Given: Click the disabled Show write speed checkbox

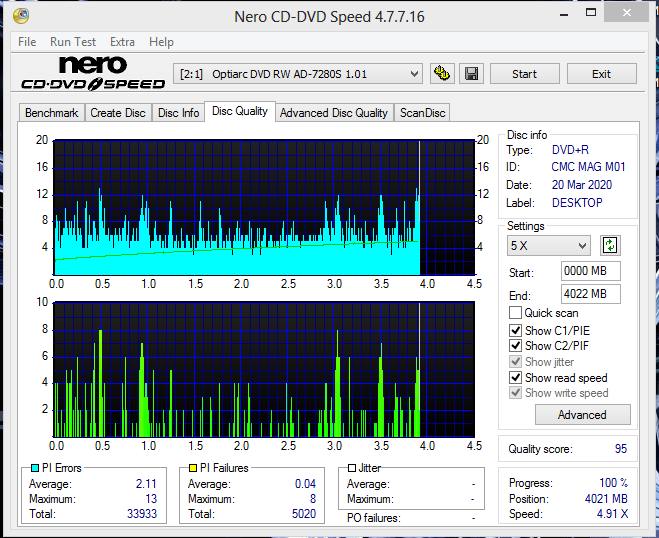Looking at the screenshot, I should click(x=515, y=393).
